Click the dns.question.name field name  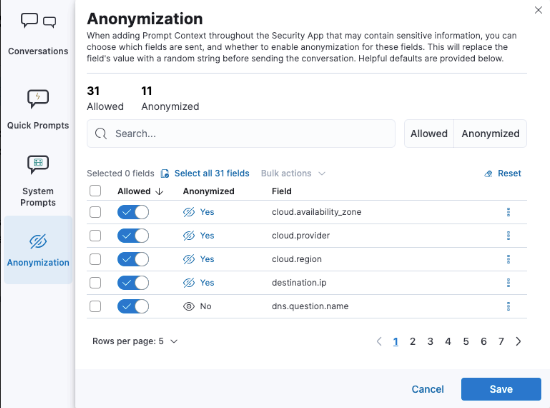310,306
